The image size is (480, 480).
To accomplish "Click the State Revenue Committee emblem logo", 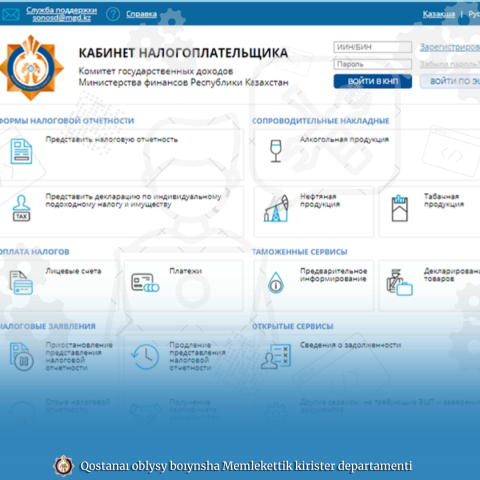I will pyautogui.click(x=31, y=68).
